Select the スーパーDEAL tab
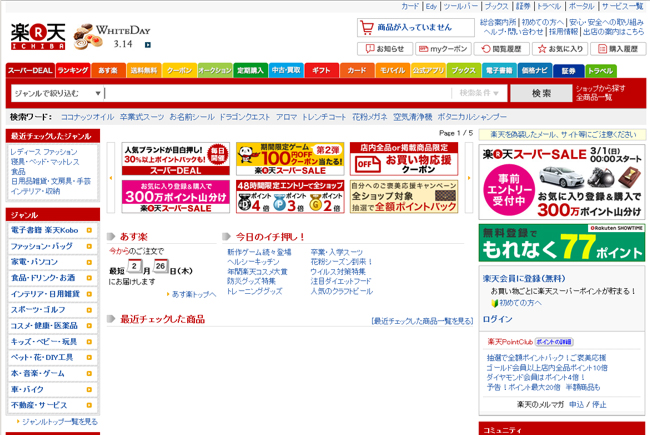Image resolution: width=650 pixels, height=435 pixels. pyautogui.click(x=29, y=71)
